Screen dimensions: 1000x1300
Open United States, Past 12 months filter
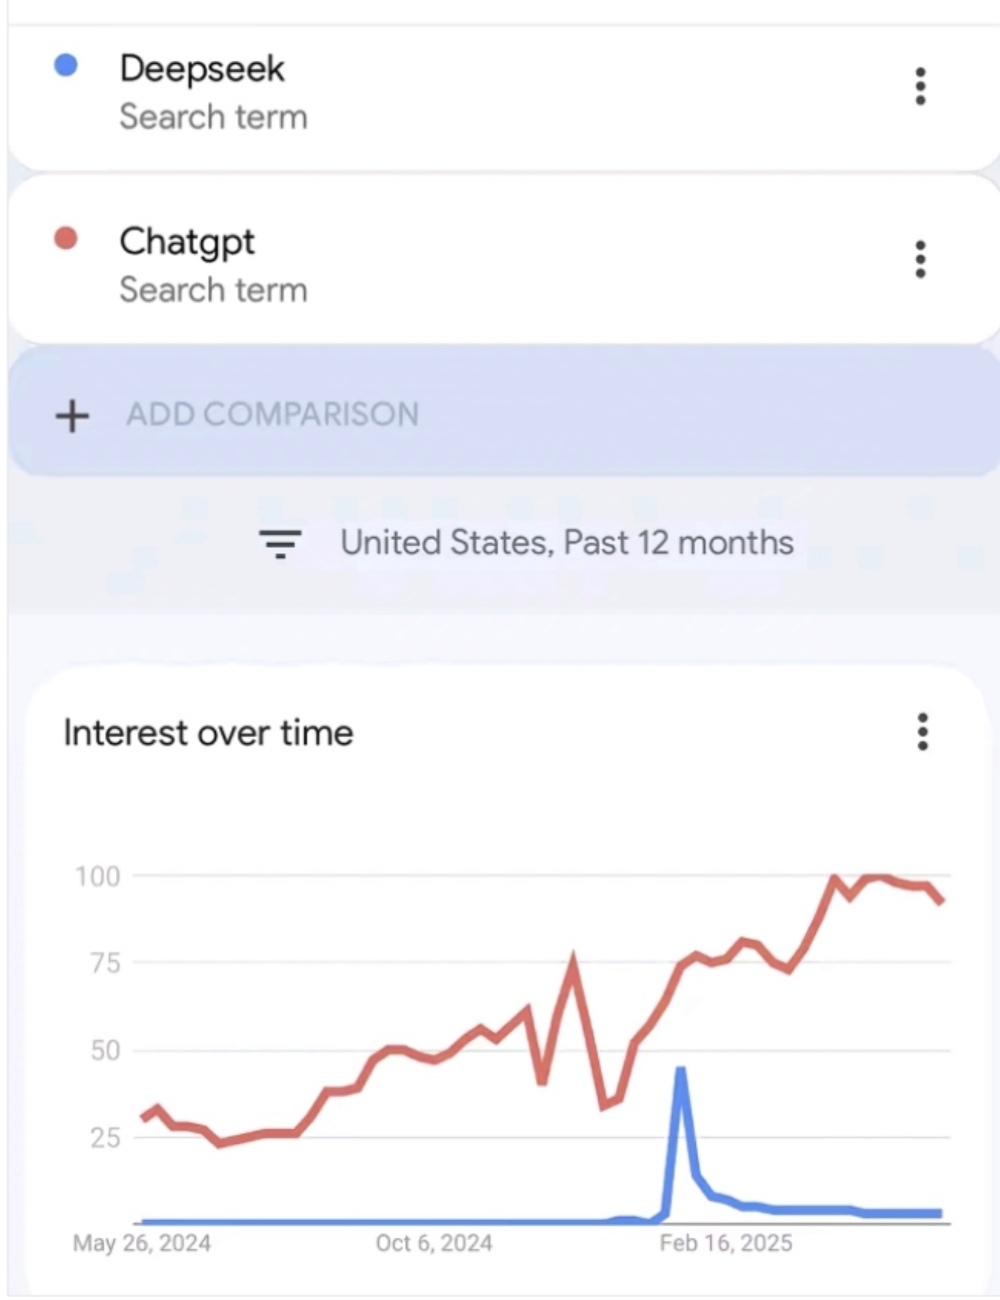tap(567, 543)
